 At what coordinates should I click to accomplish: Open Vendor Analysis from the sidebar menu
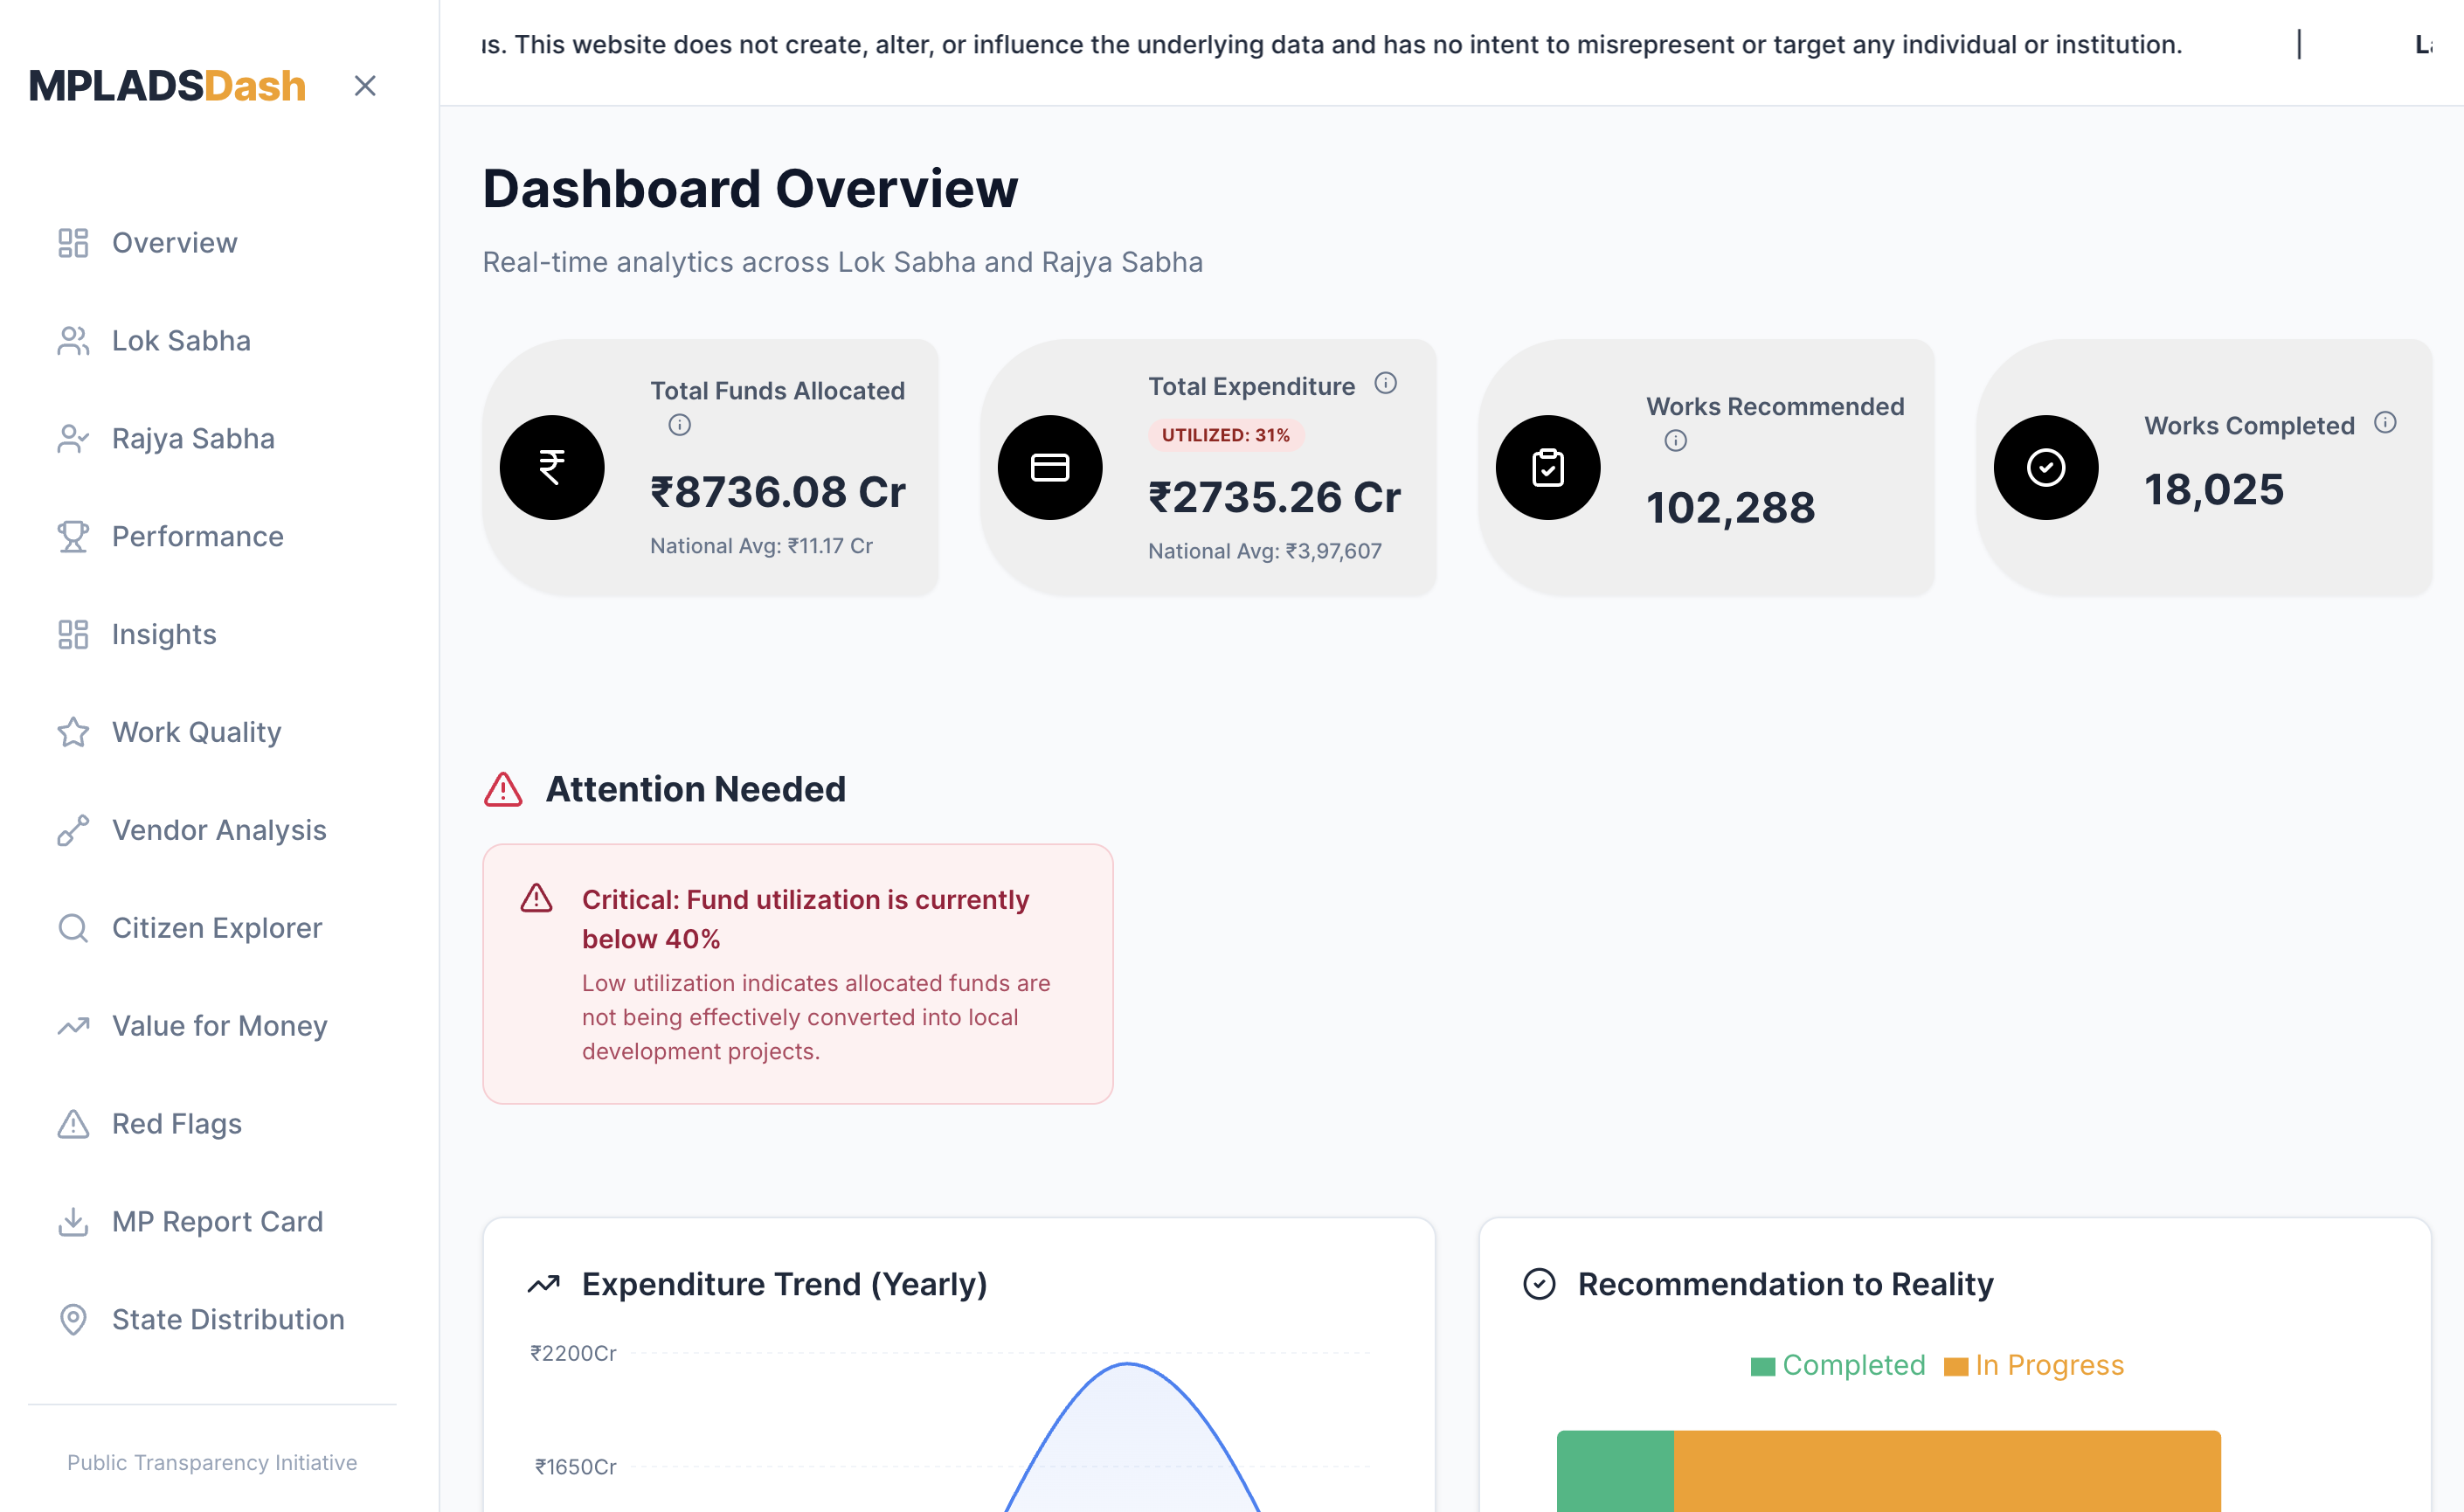218,830
